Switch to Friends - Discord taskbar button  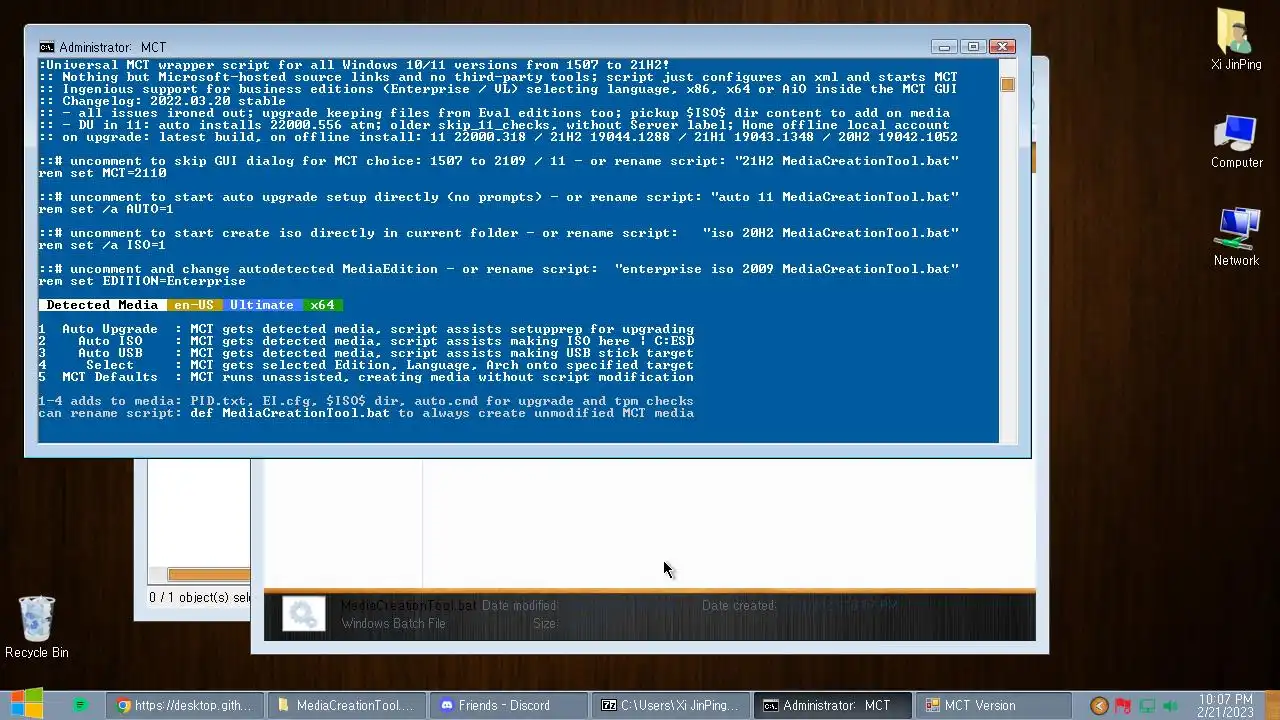pos(509,705)
